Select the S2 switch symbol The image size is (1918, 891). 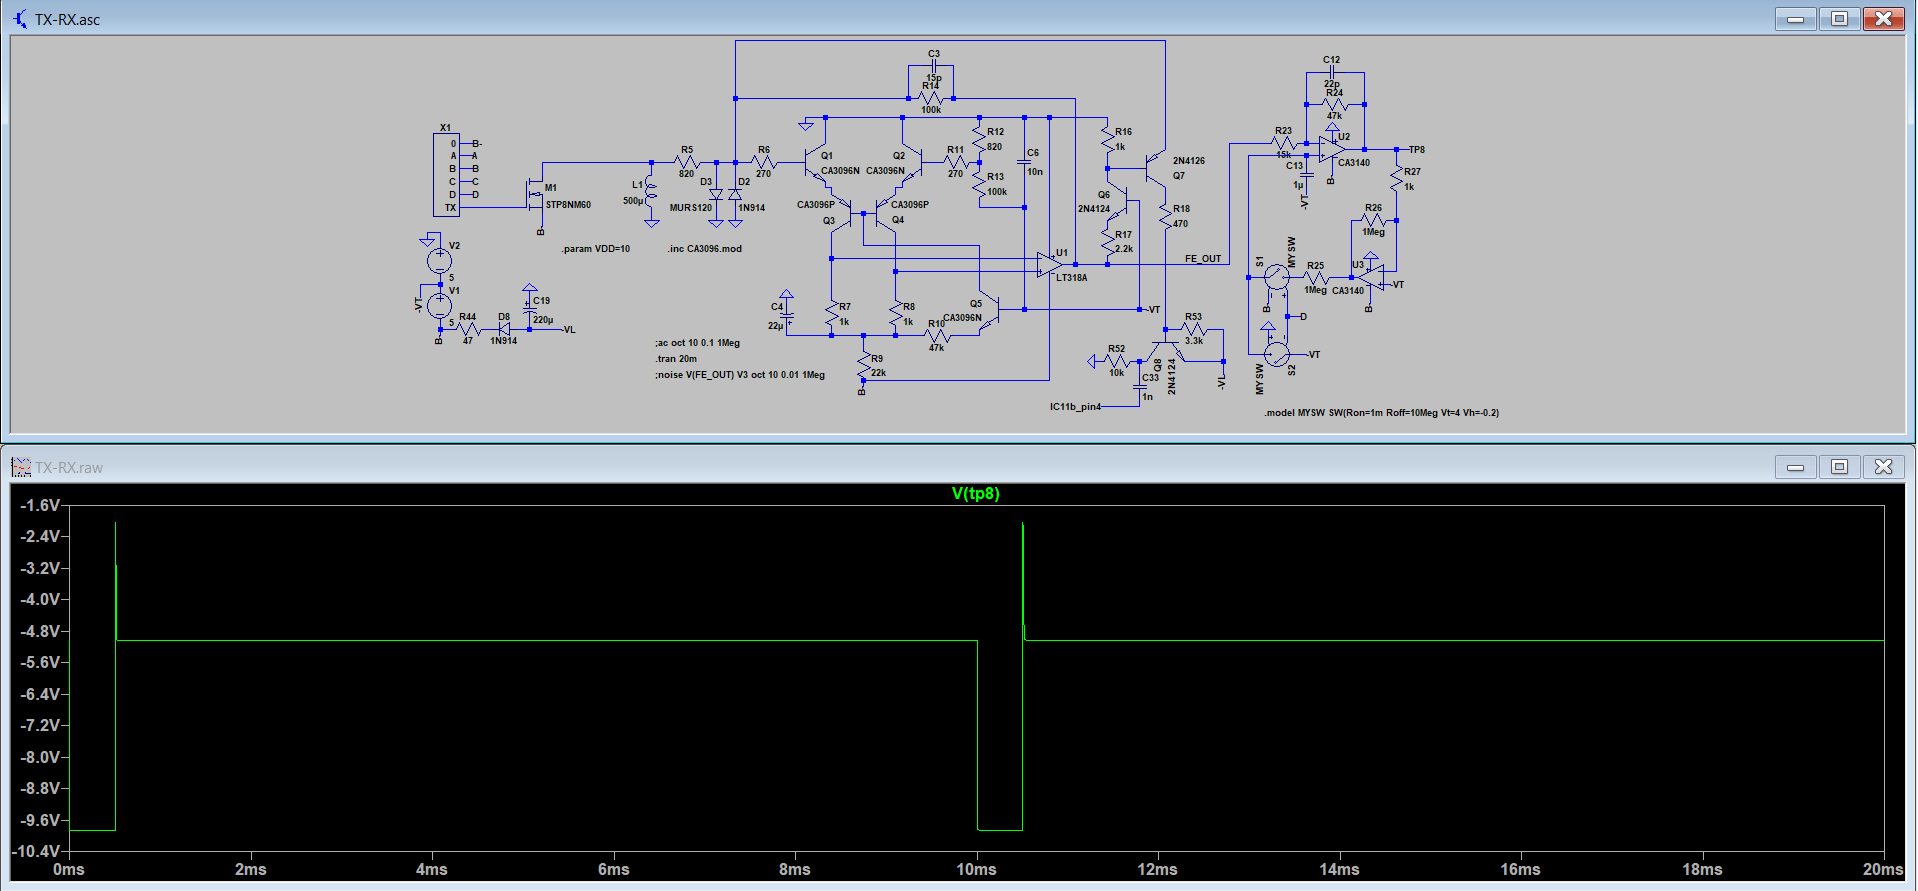coord(1277,354)
